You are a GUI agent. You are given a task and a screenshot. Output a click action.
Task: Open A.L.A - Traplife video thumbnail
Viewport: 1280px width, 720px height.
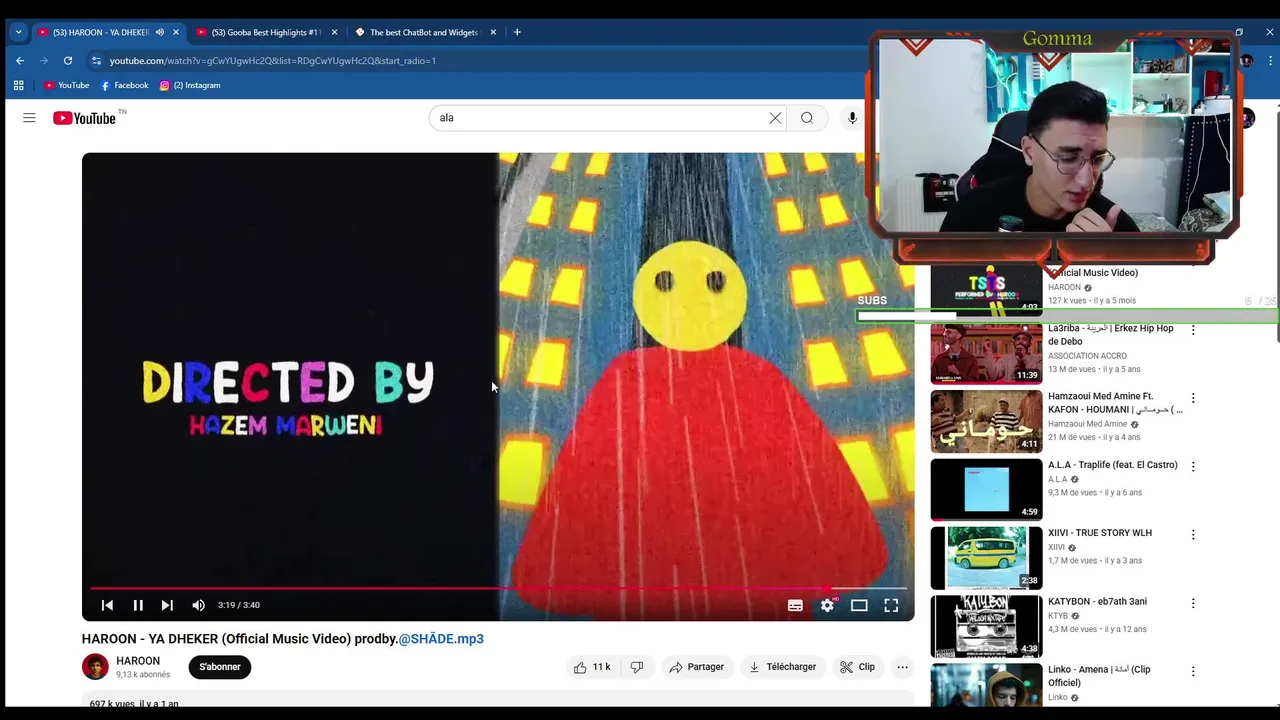coord(986,489)
